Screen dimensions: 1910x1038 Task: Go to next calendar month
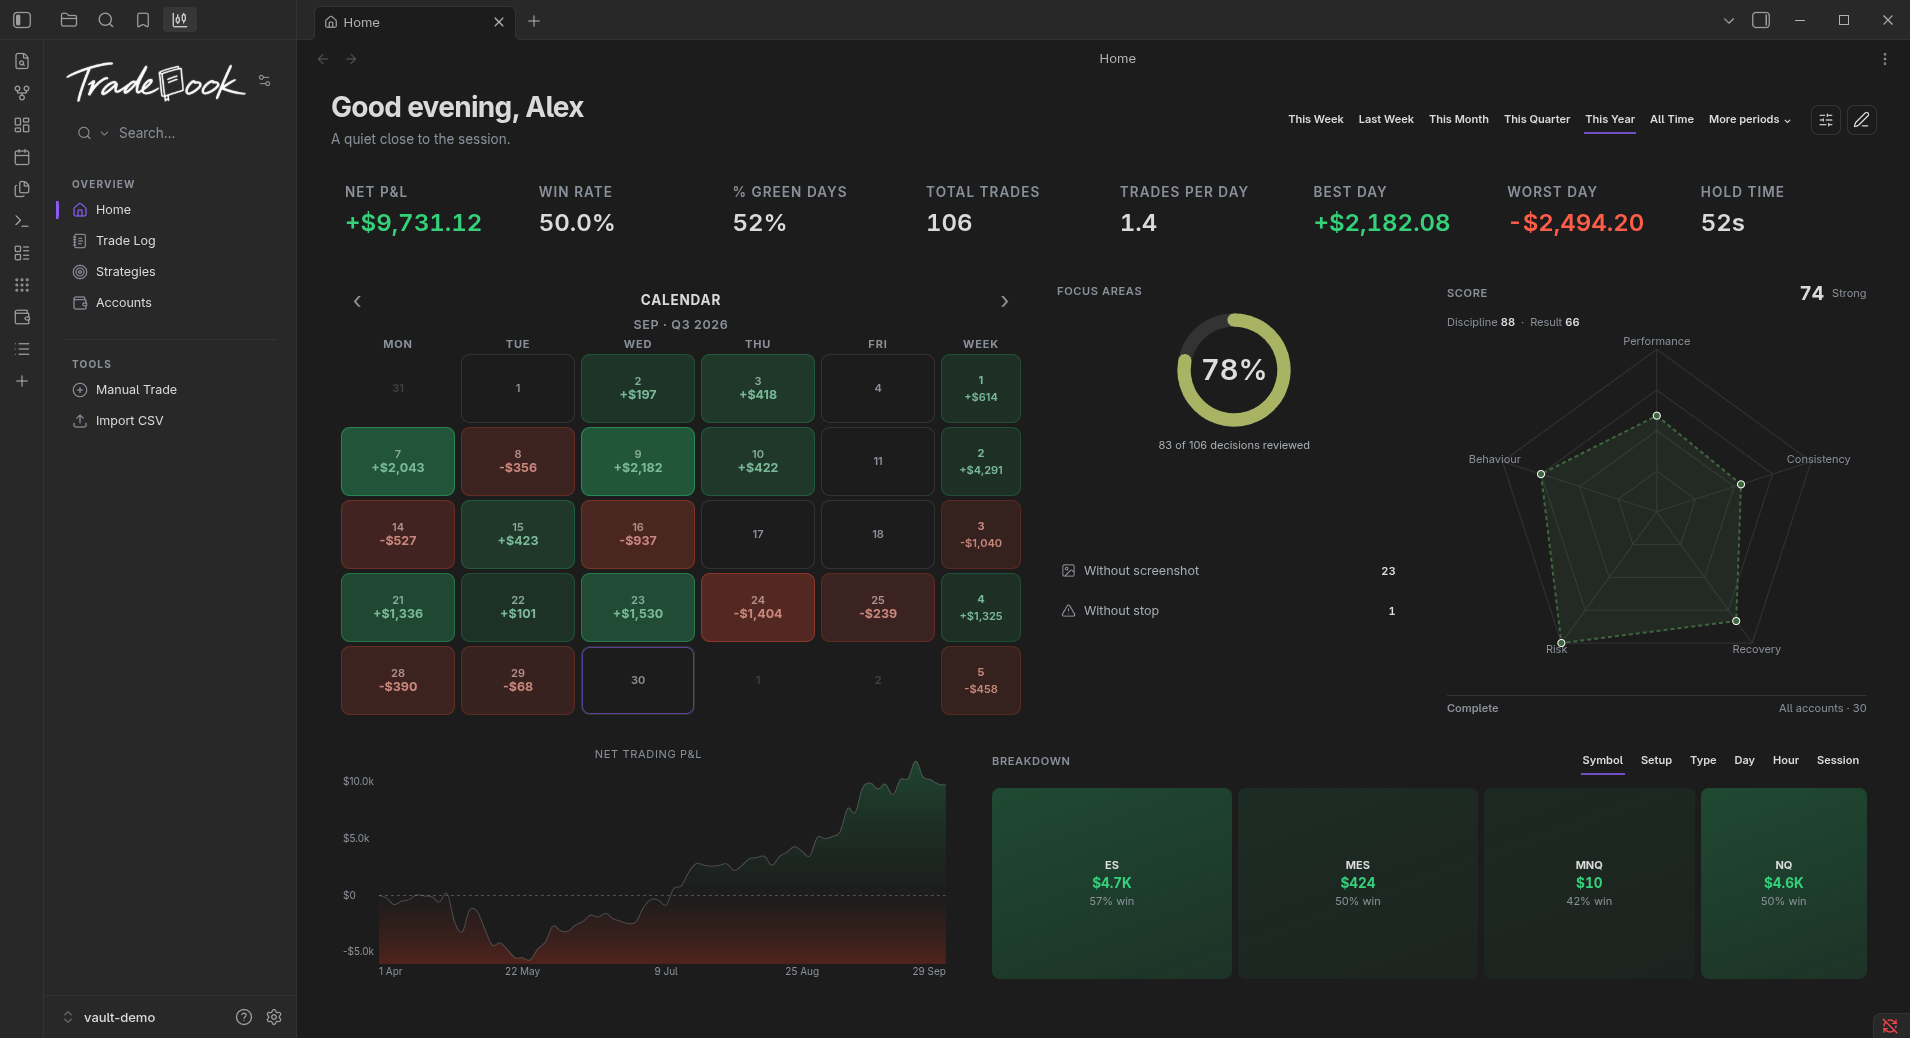(x=1005, y=301)
